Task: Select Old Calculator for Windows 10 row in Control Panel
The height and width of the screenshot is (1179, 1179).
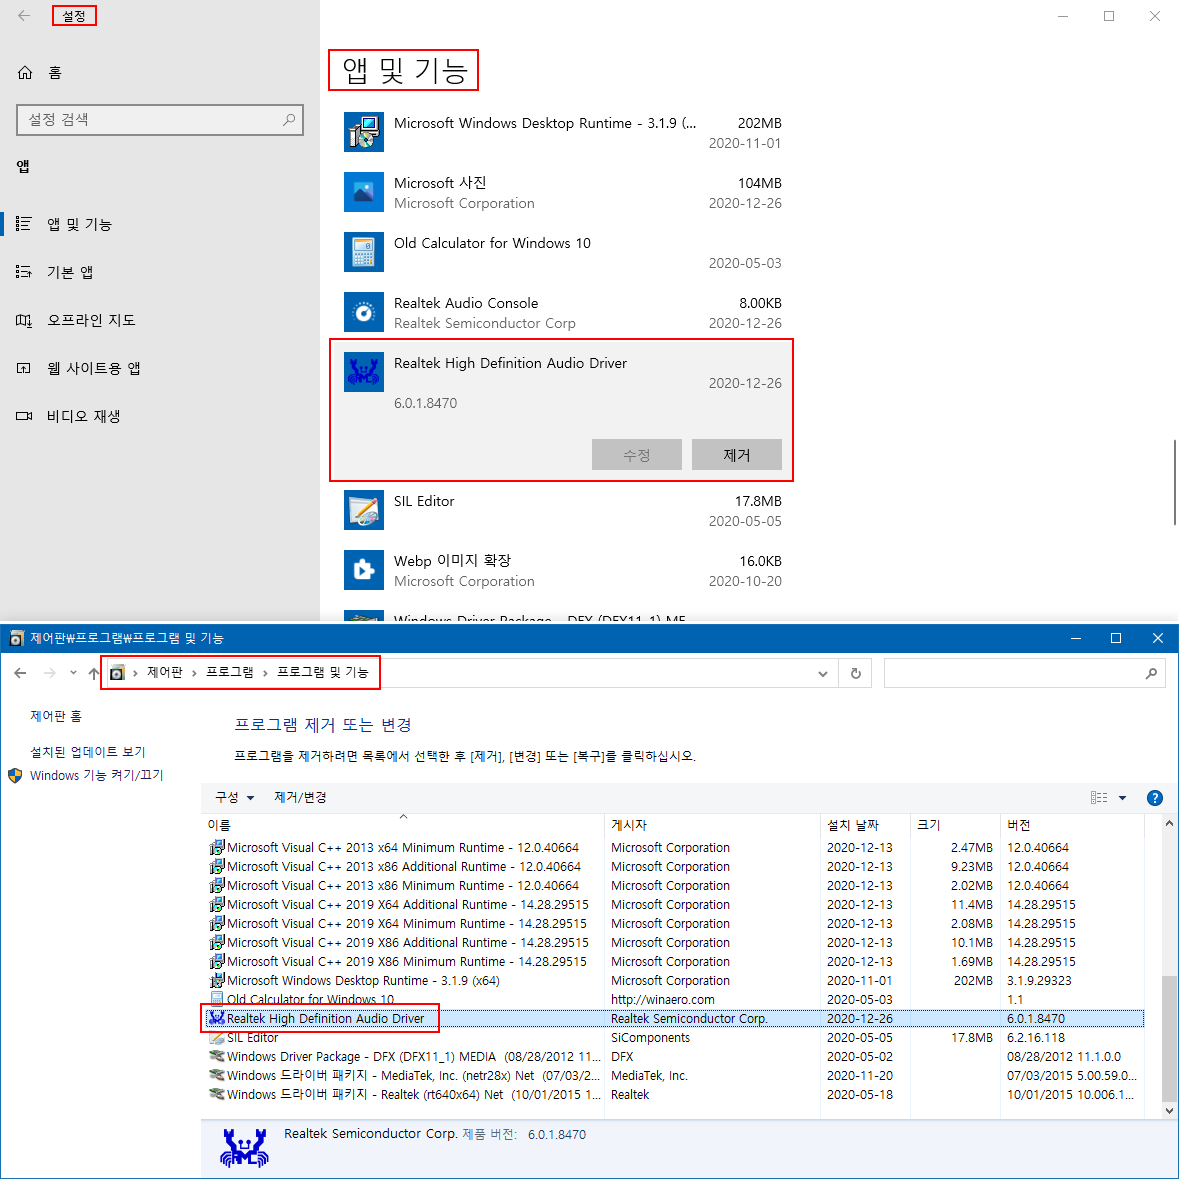Action: coord(674,999)
